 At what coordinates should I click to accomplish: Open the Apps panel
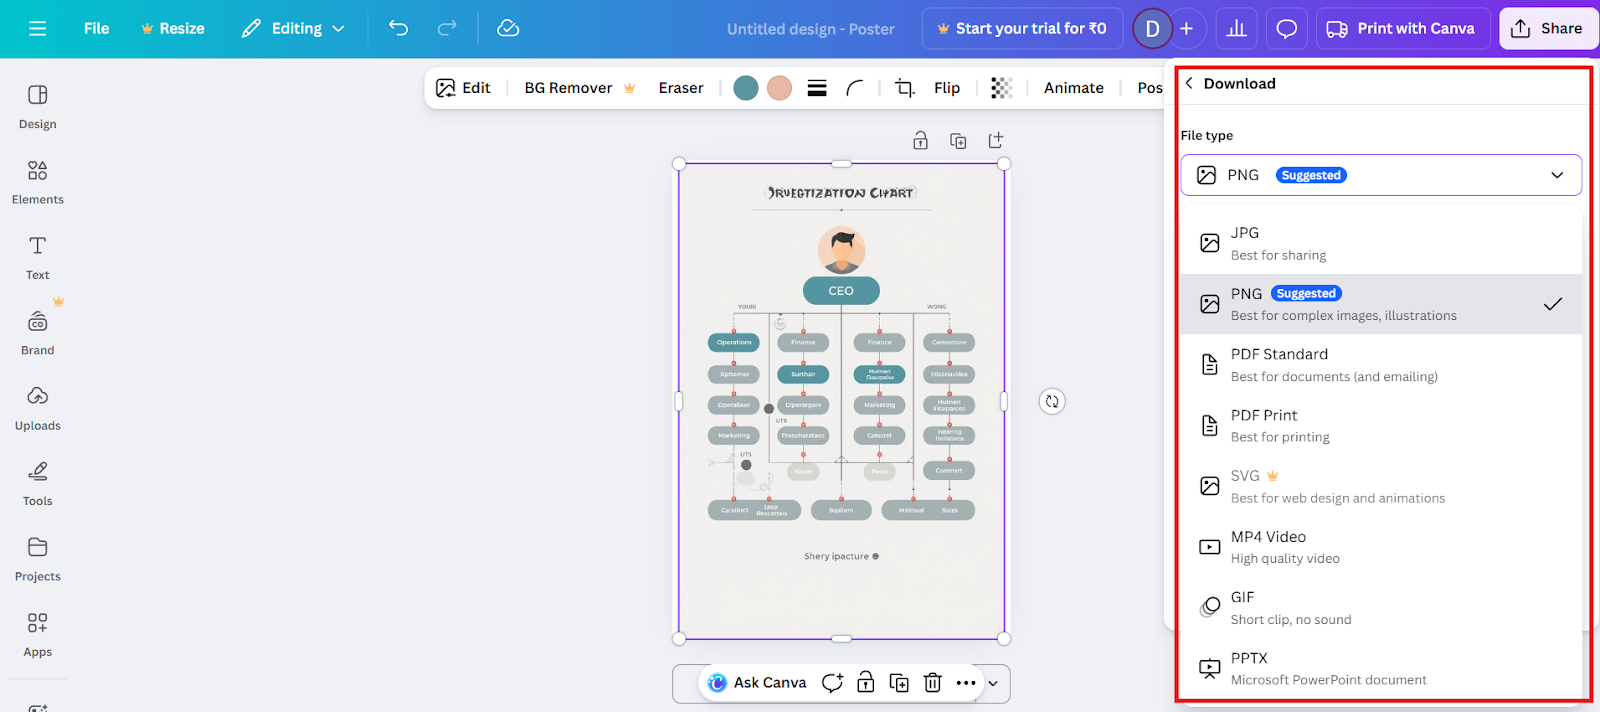pyautogui.click(x=37, y=635)
